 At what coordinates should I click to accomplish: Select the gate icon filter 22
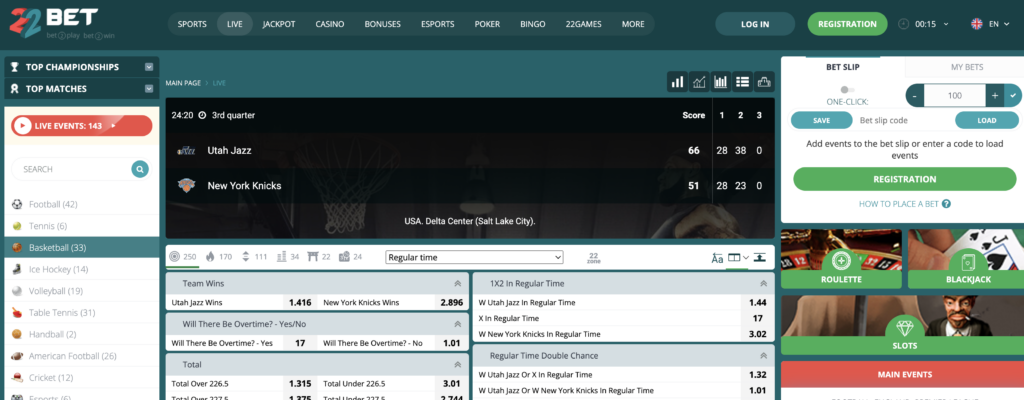pyautogui.click(x=319, y=257)
